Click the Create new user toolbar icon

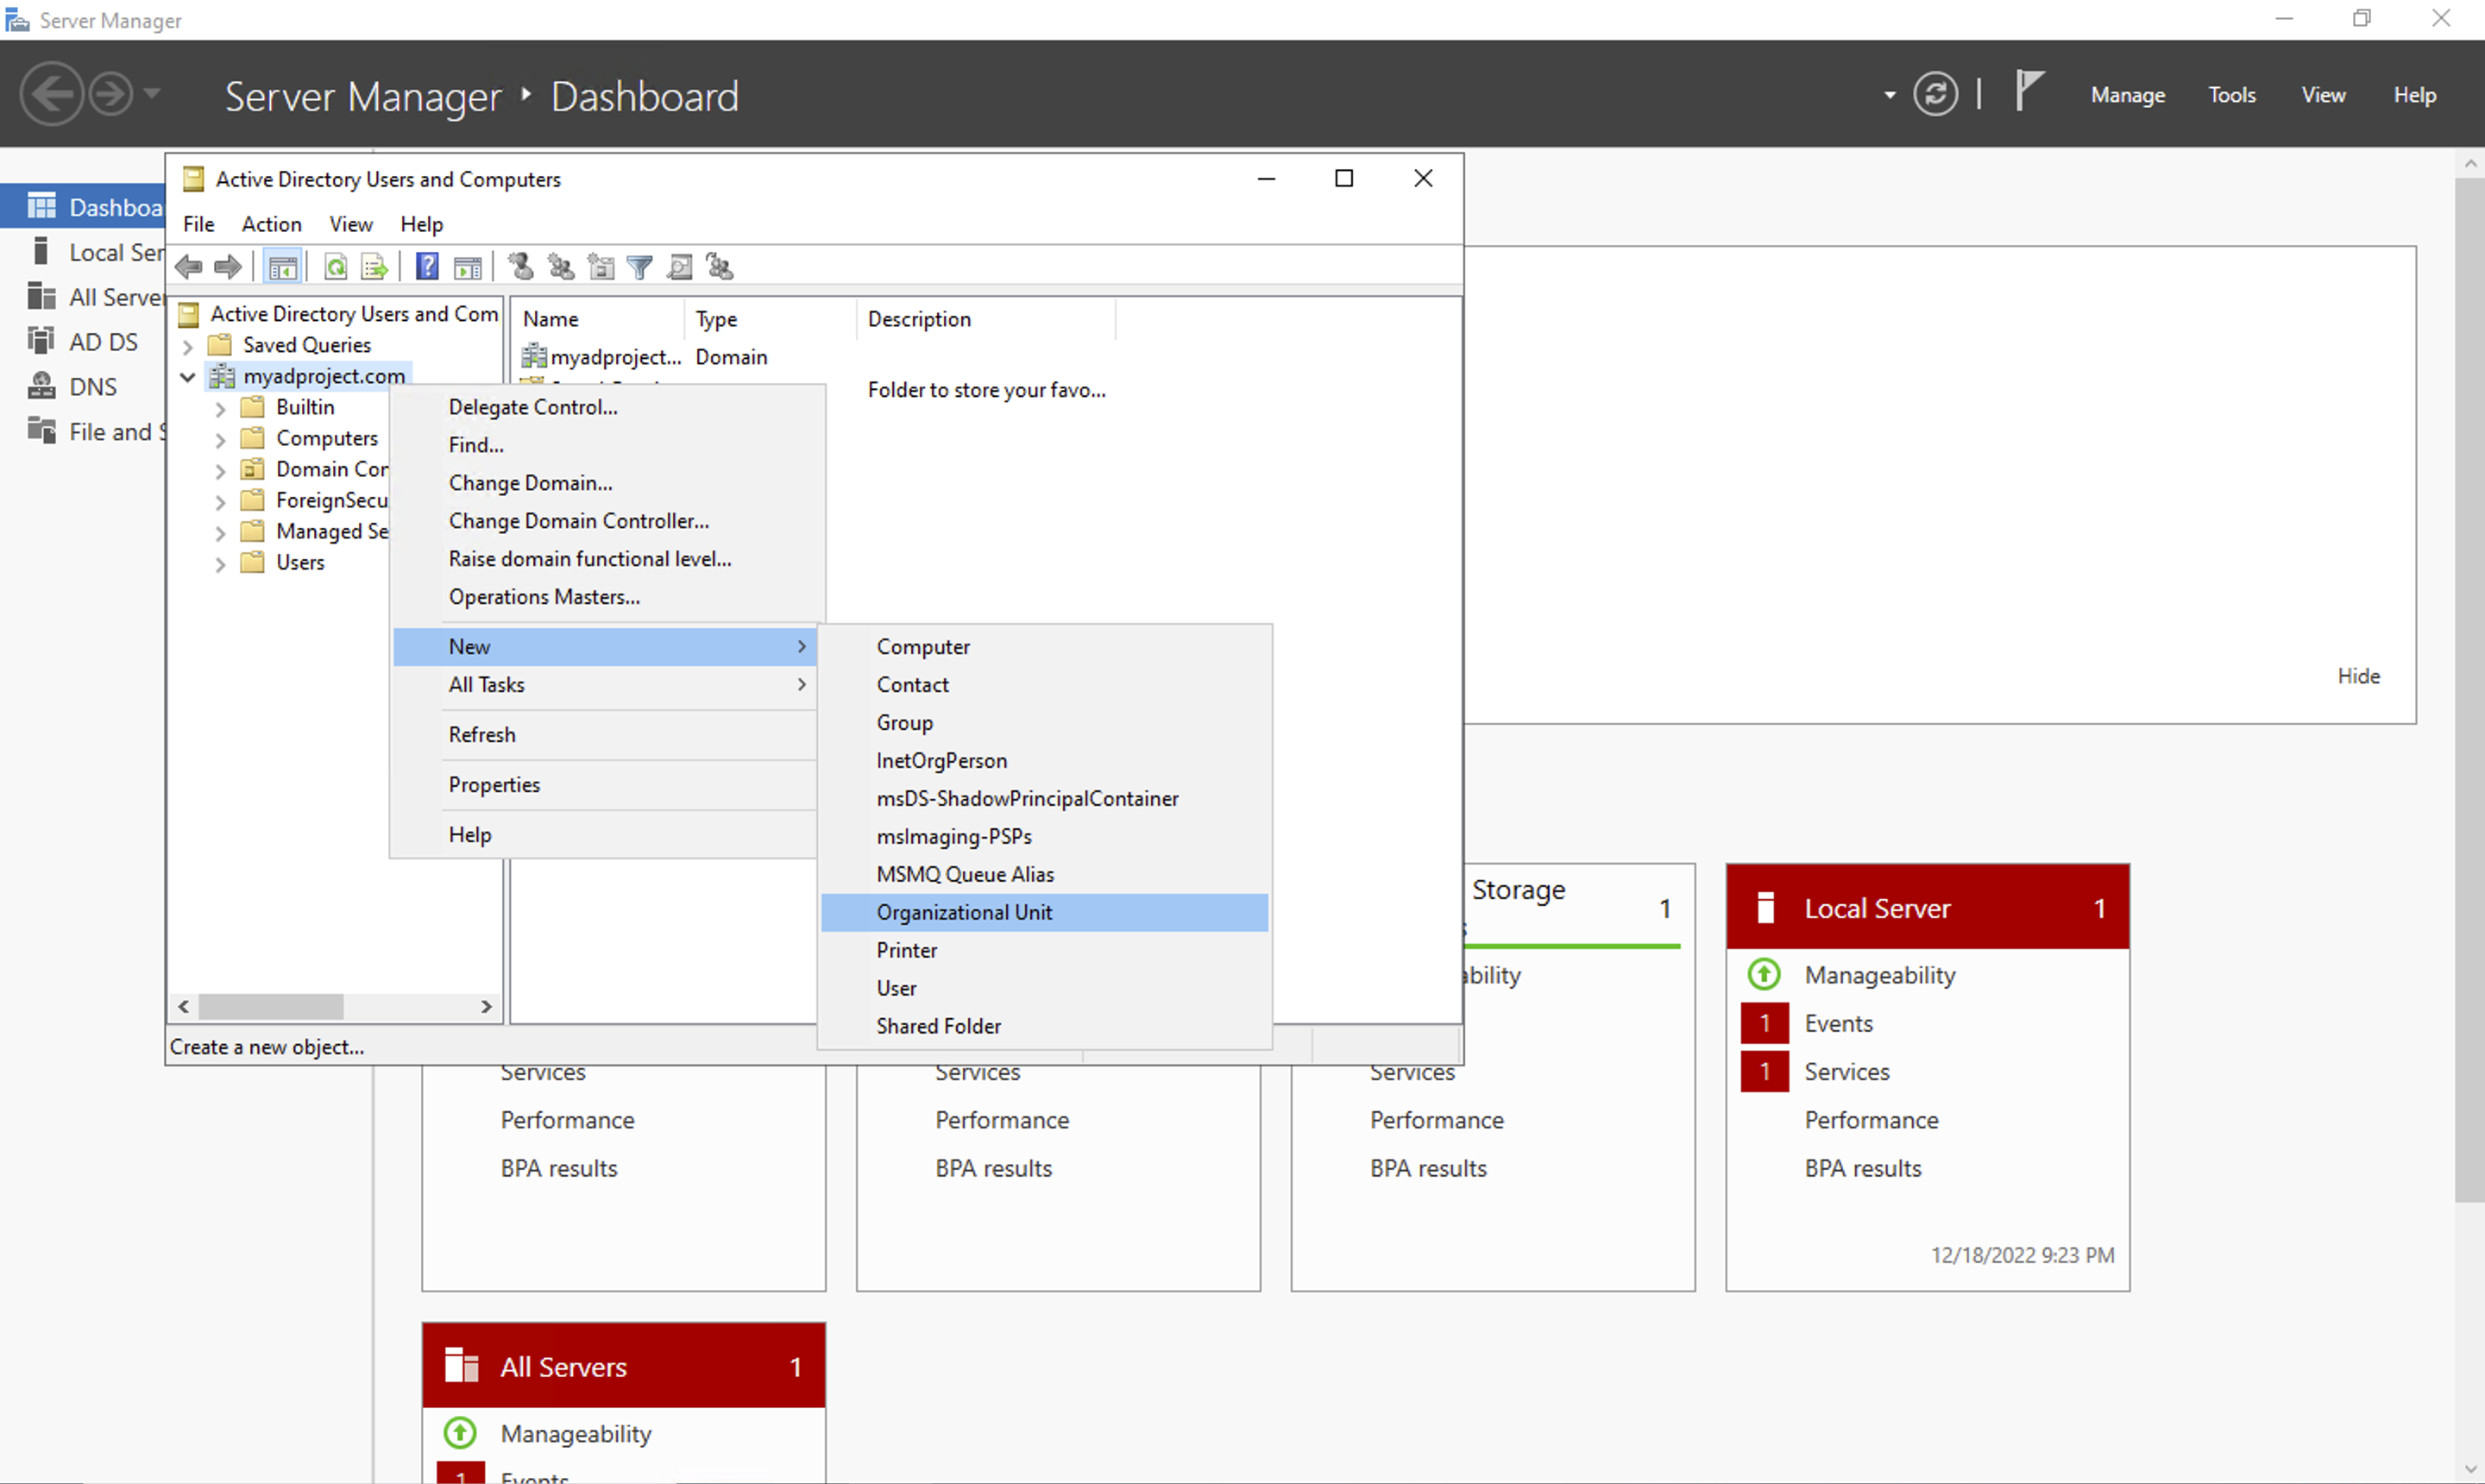pos(521,267)
